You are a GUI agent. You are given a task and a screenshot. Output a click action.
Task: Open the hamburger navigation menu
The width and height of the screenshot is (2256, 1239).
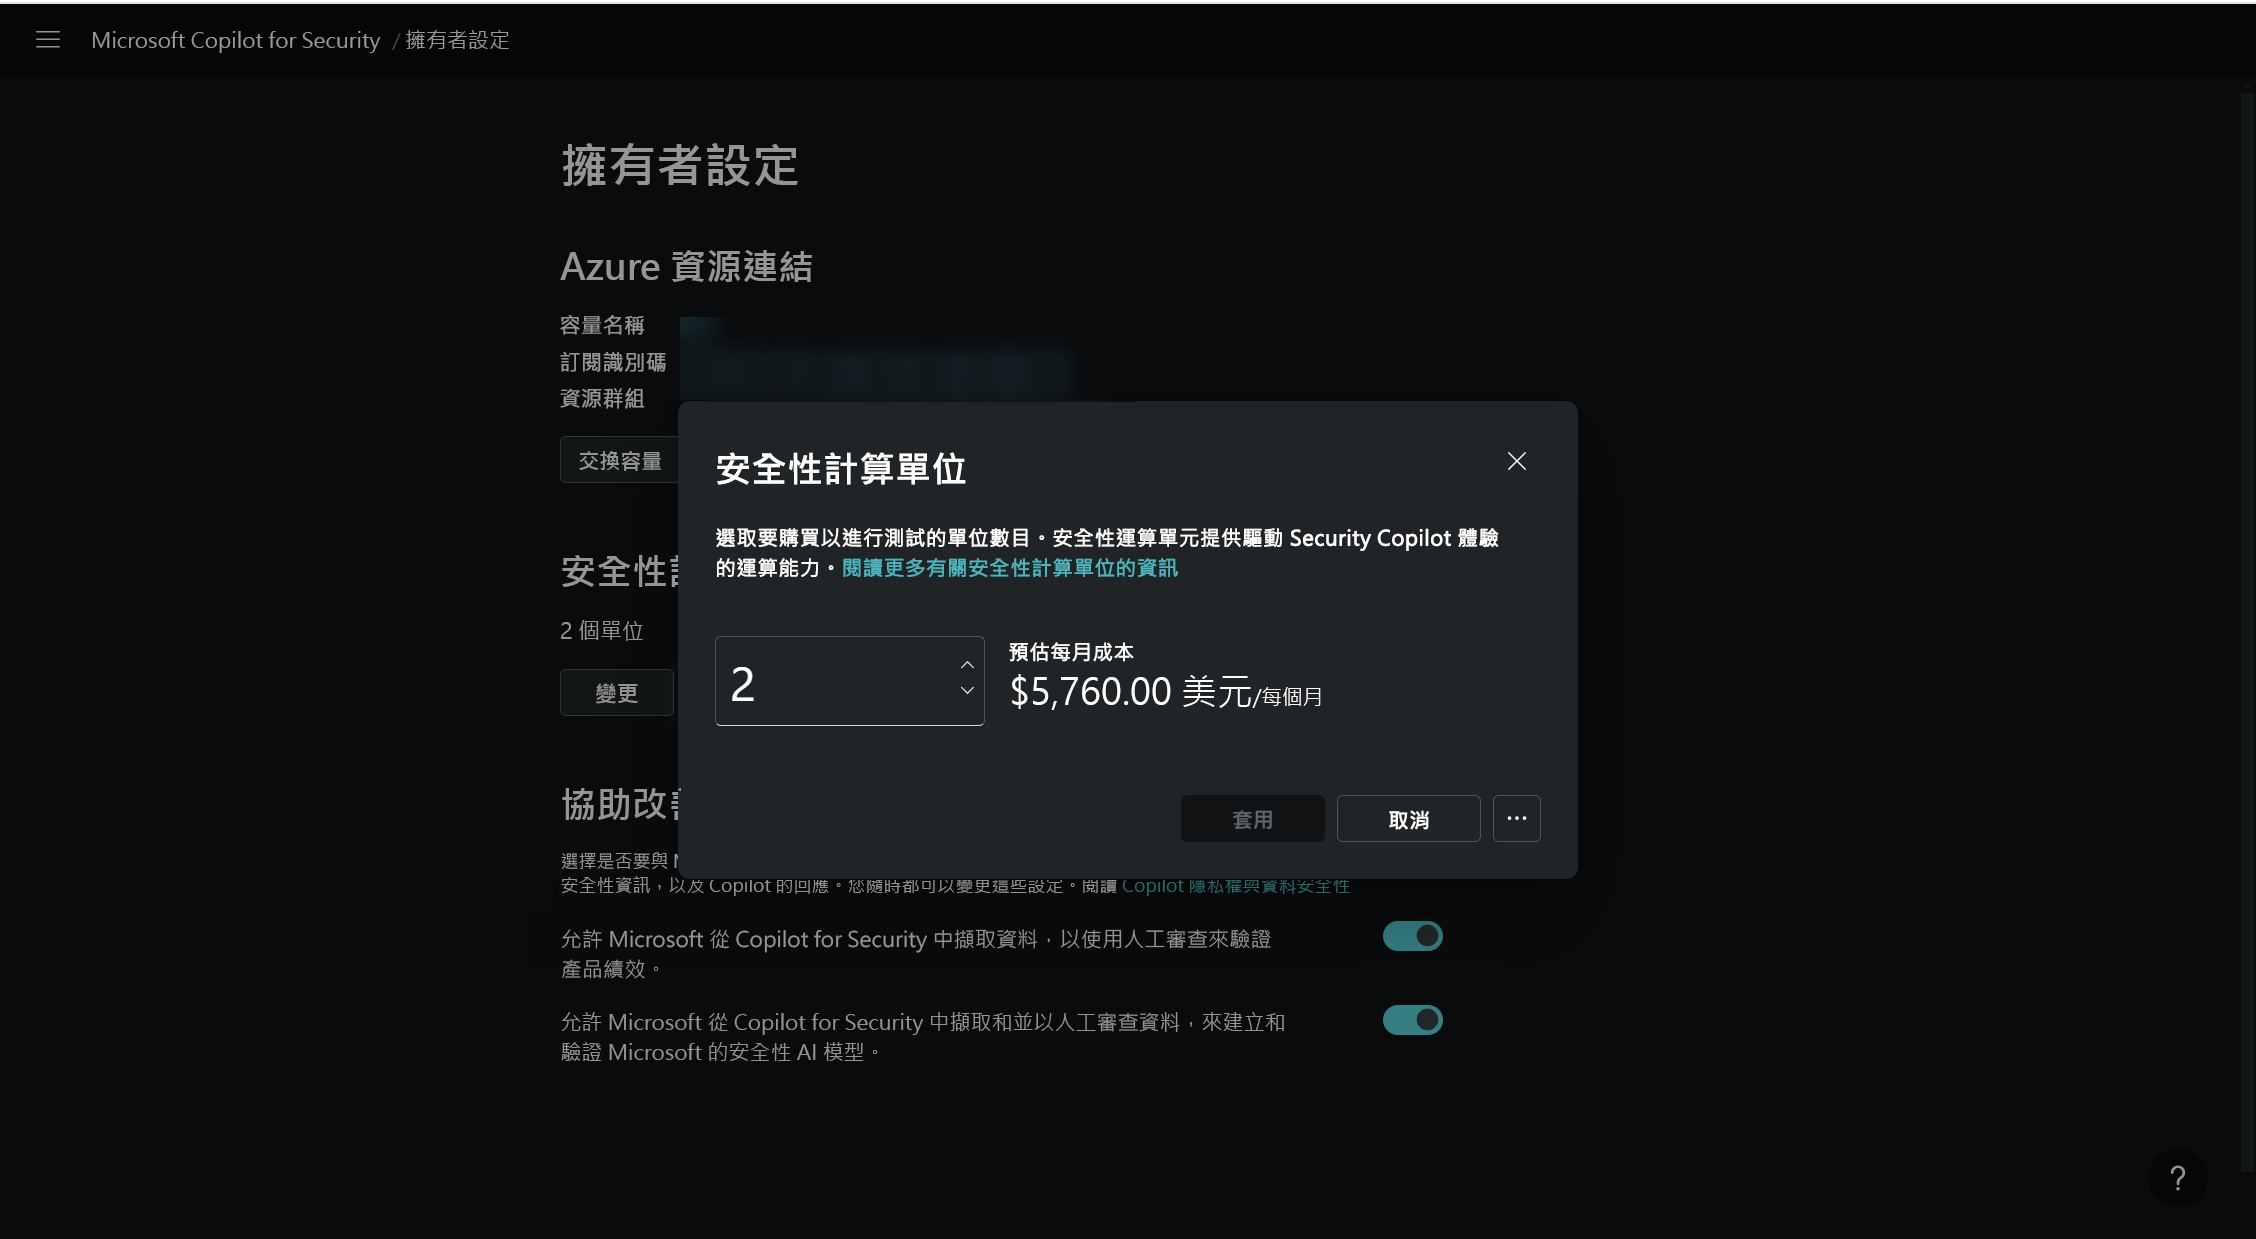[x=48, y=40]
